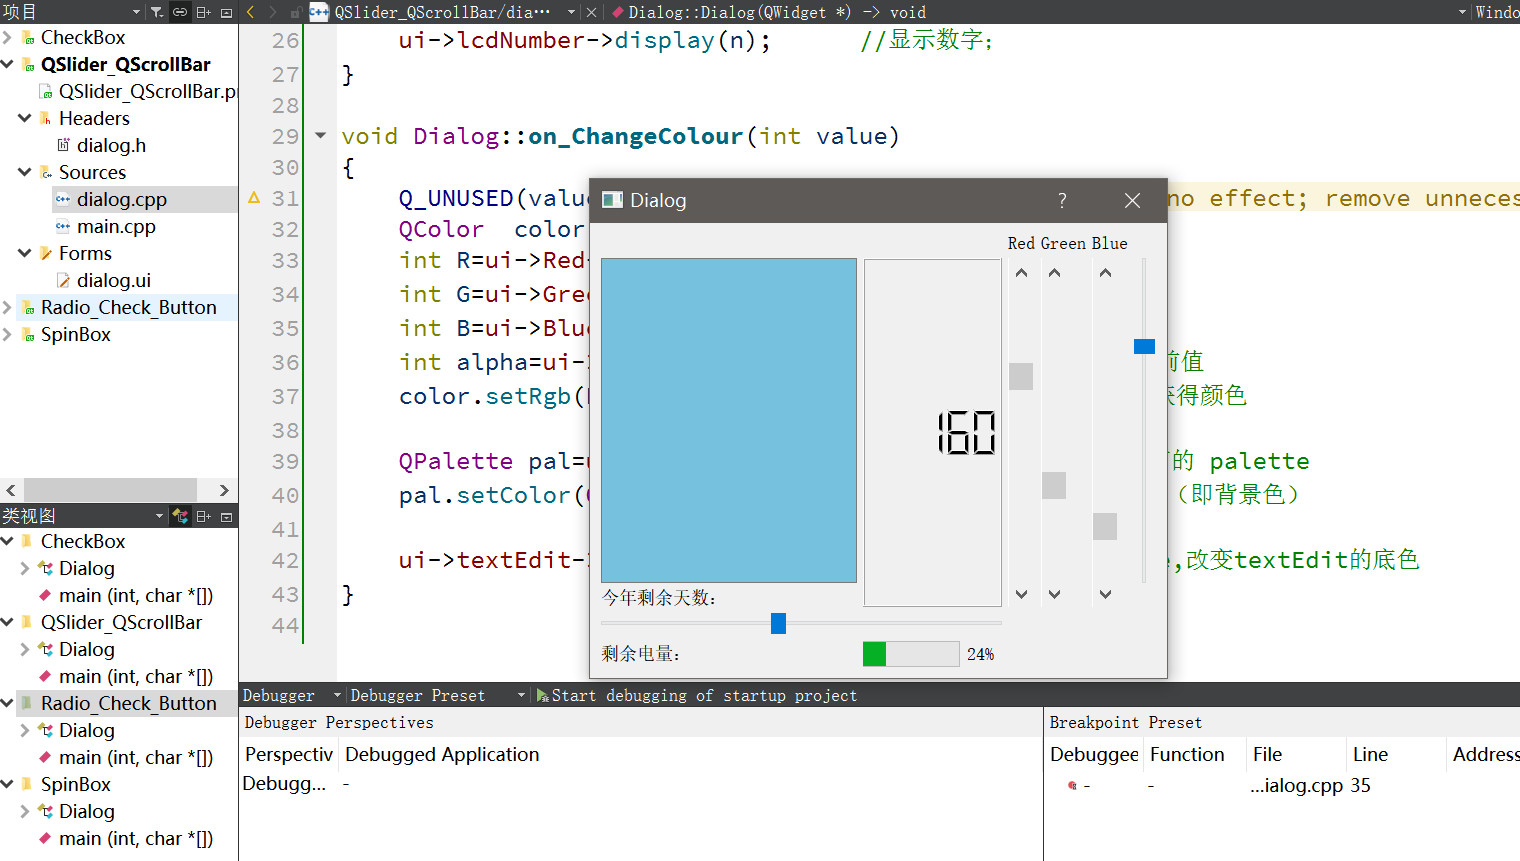1520x861 pixels.
Task: Click the collapse panel icon in 类视图 toolbar
Action: (x=226, y=515)
